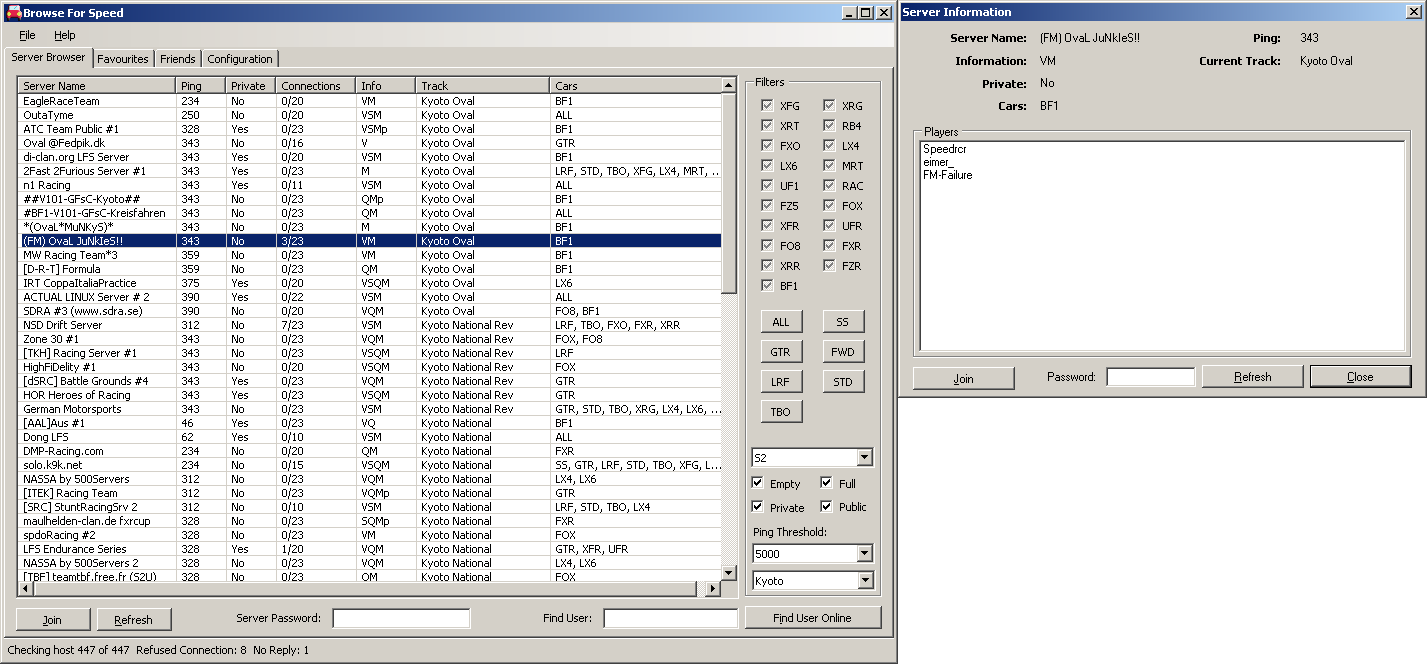The image size is (1427, 664).
Task: Sort by the Connections column header
Action: (x=315, y=86)
